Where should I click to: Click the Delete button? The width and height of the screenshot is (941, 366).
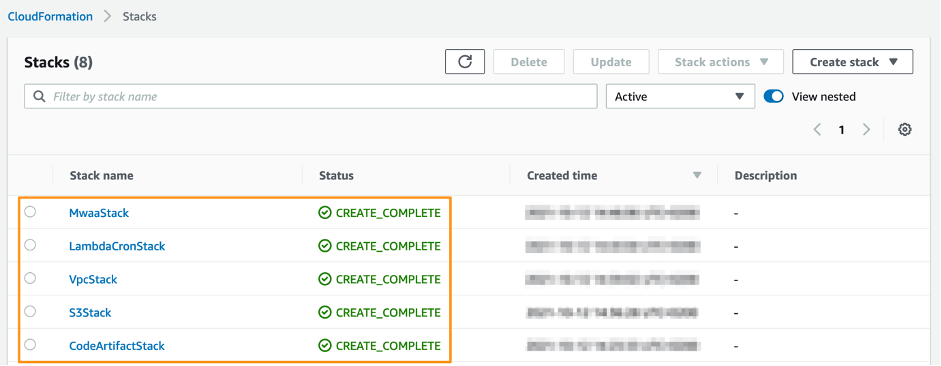[x=529, y=62]
